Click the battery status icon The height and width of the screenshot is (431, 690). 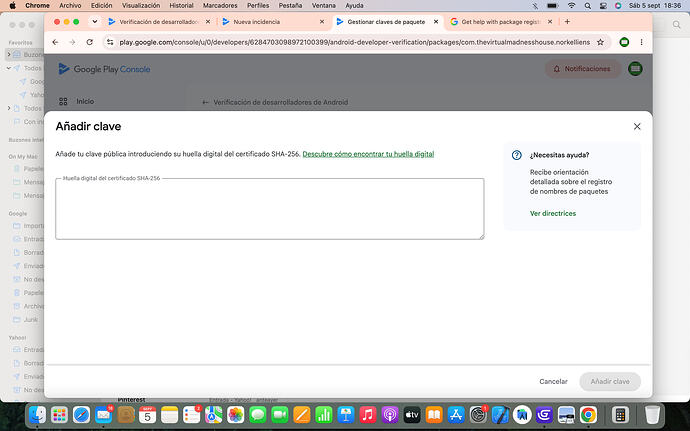click(x=552, y=6)
